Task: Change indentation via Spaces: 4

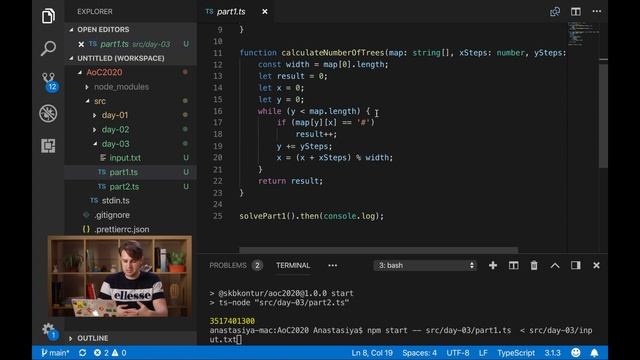Action: click(419, 353)
